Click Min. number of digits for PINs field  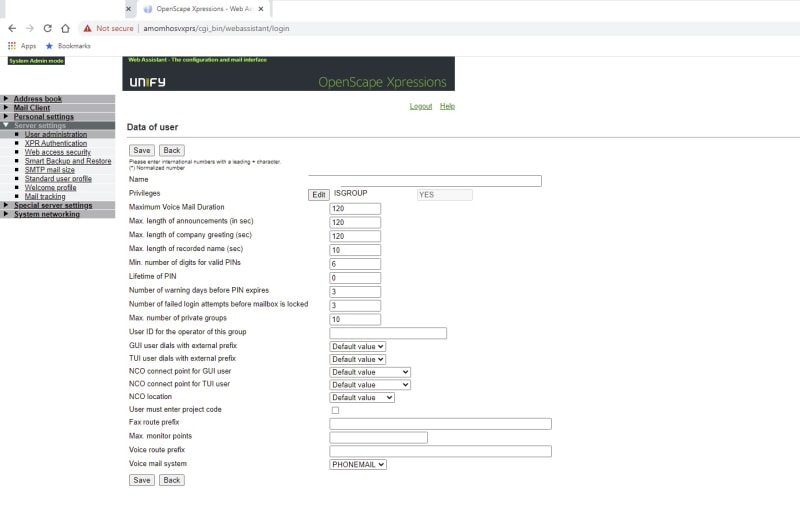pyautogui.click(x=355, y=264)
